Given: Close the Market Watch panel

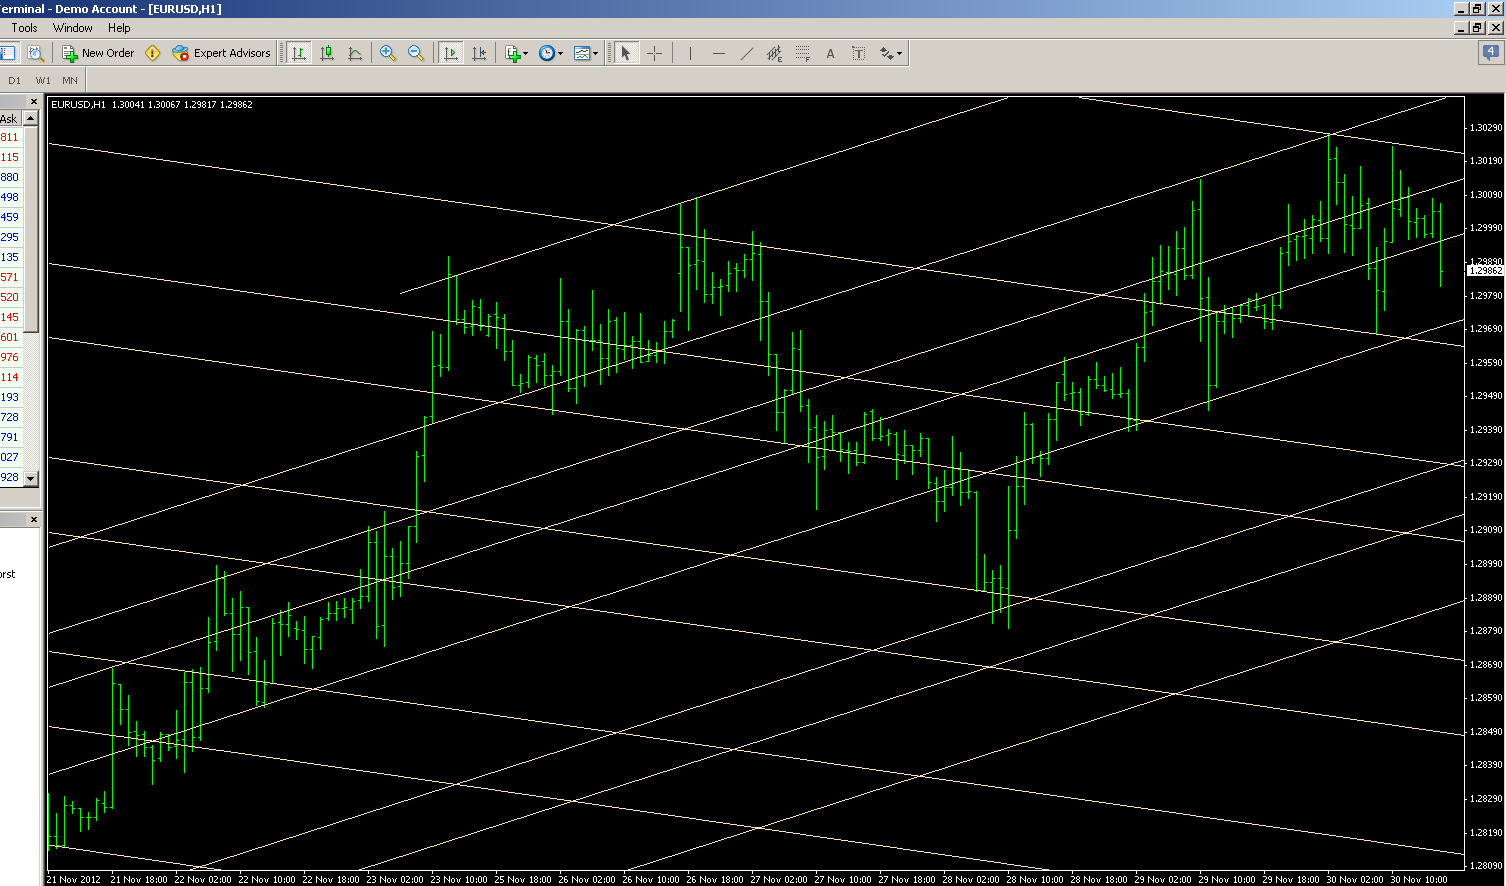Looking at the screenshot, I should (33, 102).
